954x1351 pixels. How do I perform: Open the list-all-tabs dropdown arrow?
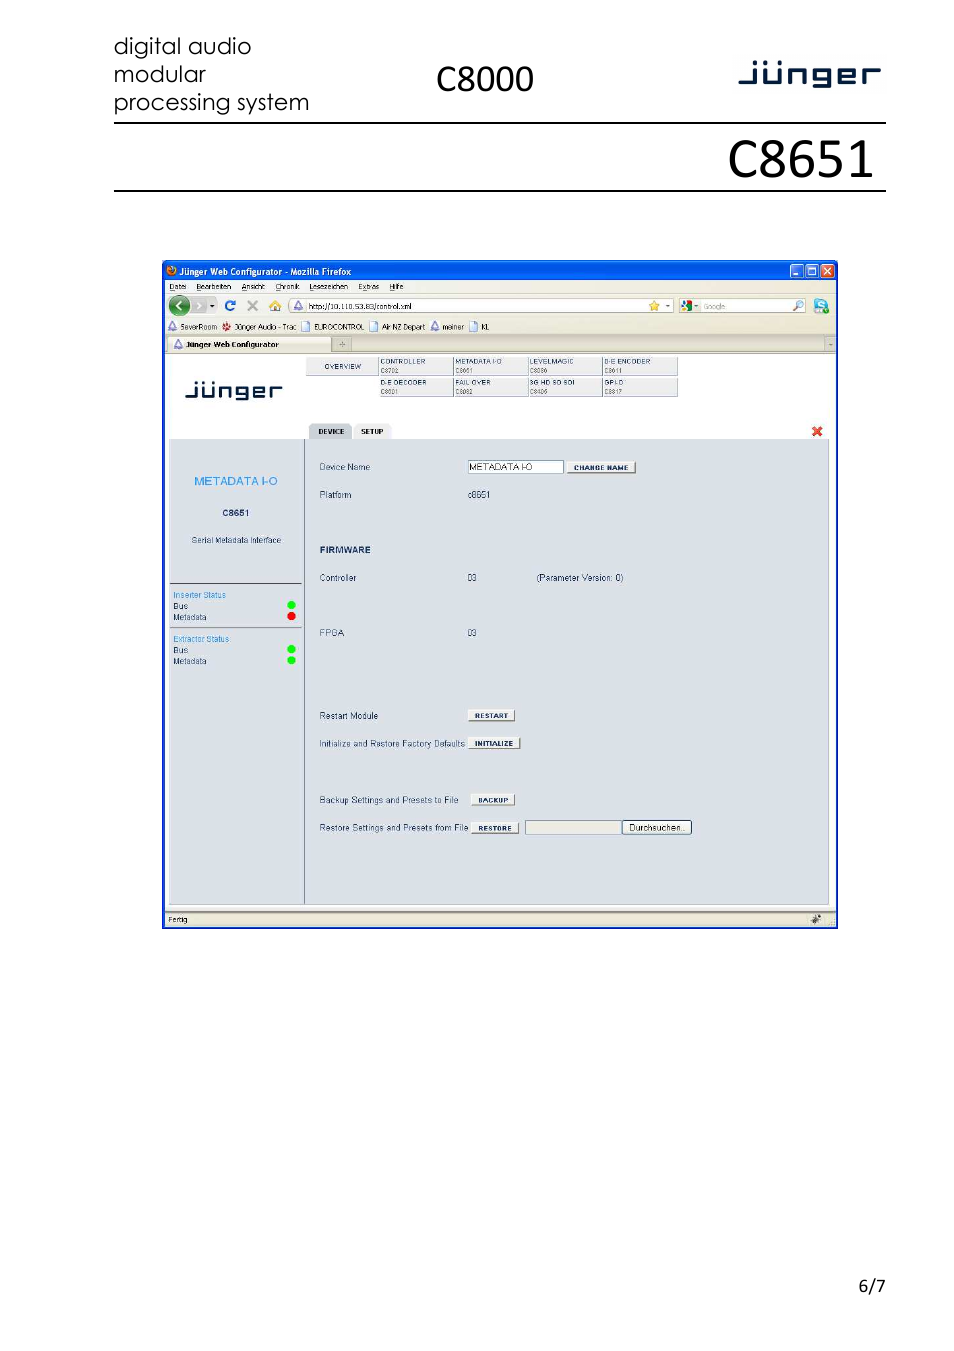click(830, 344)
